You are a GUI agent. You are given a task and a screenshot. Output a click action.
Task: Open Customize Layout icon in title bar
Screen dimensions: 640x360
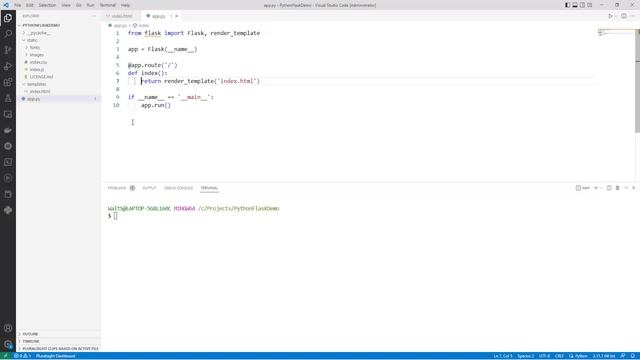589,5
